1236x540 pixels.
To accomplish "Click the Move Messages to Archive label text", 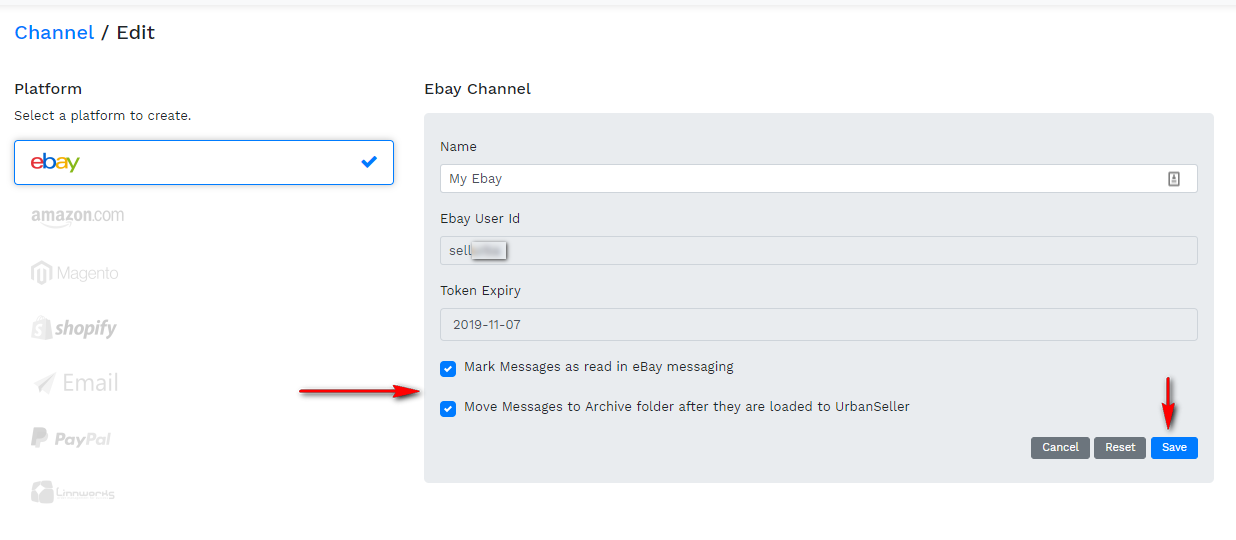I will click(686, 407).
